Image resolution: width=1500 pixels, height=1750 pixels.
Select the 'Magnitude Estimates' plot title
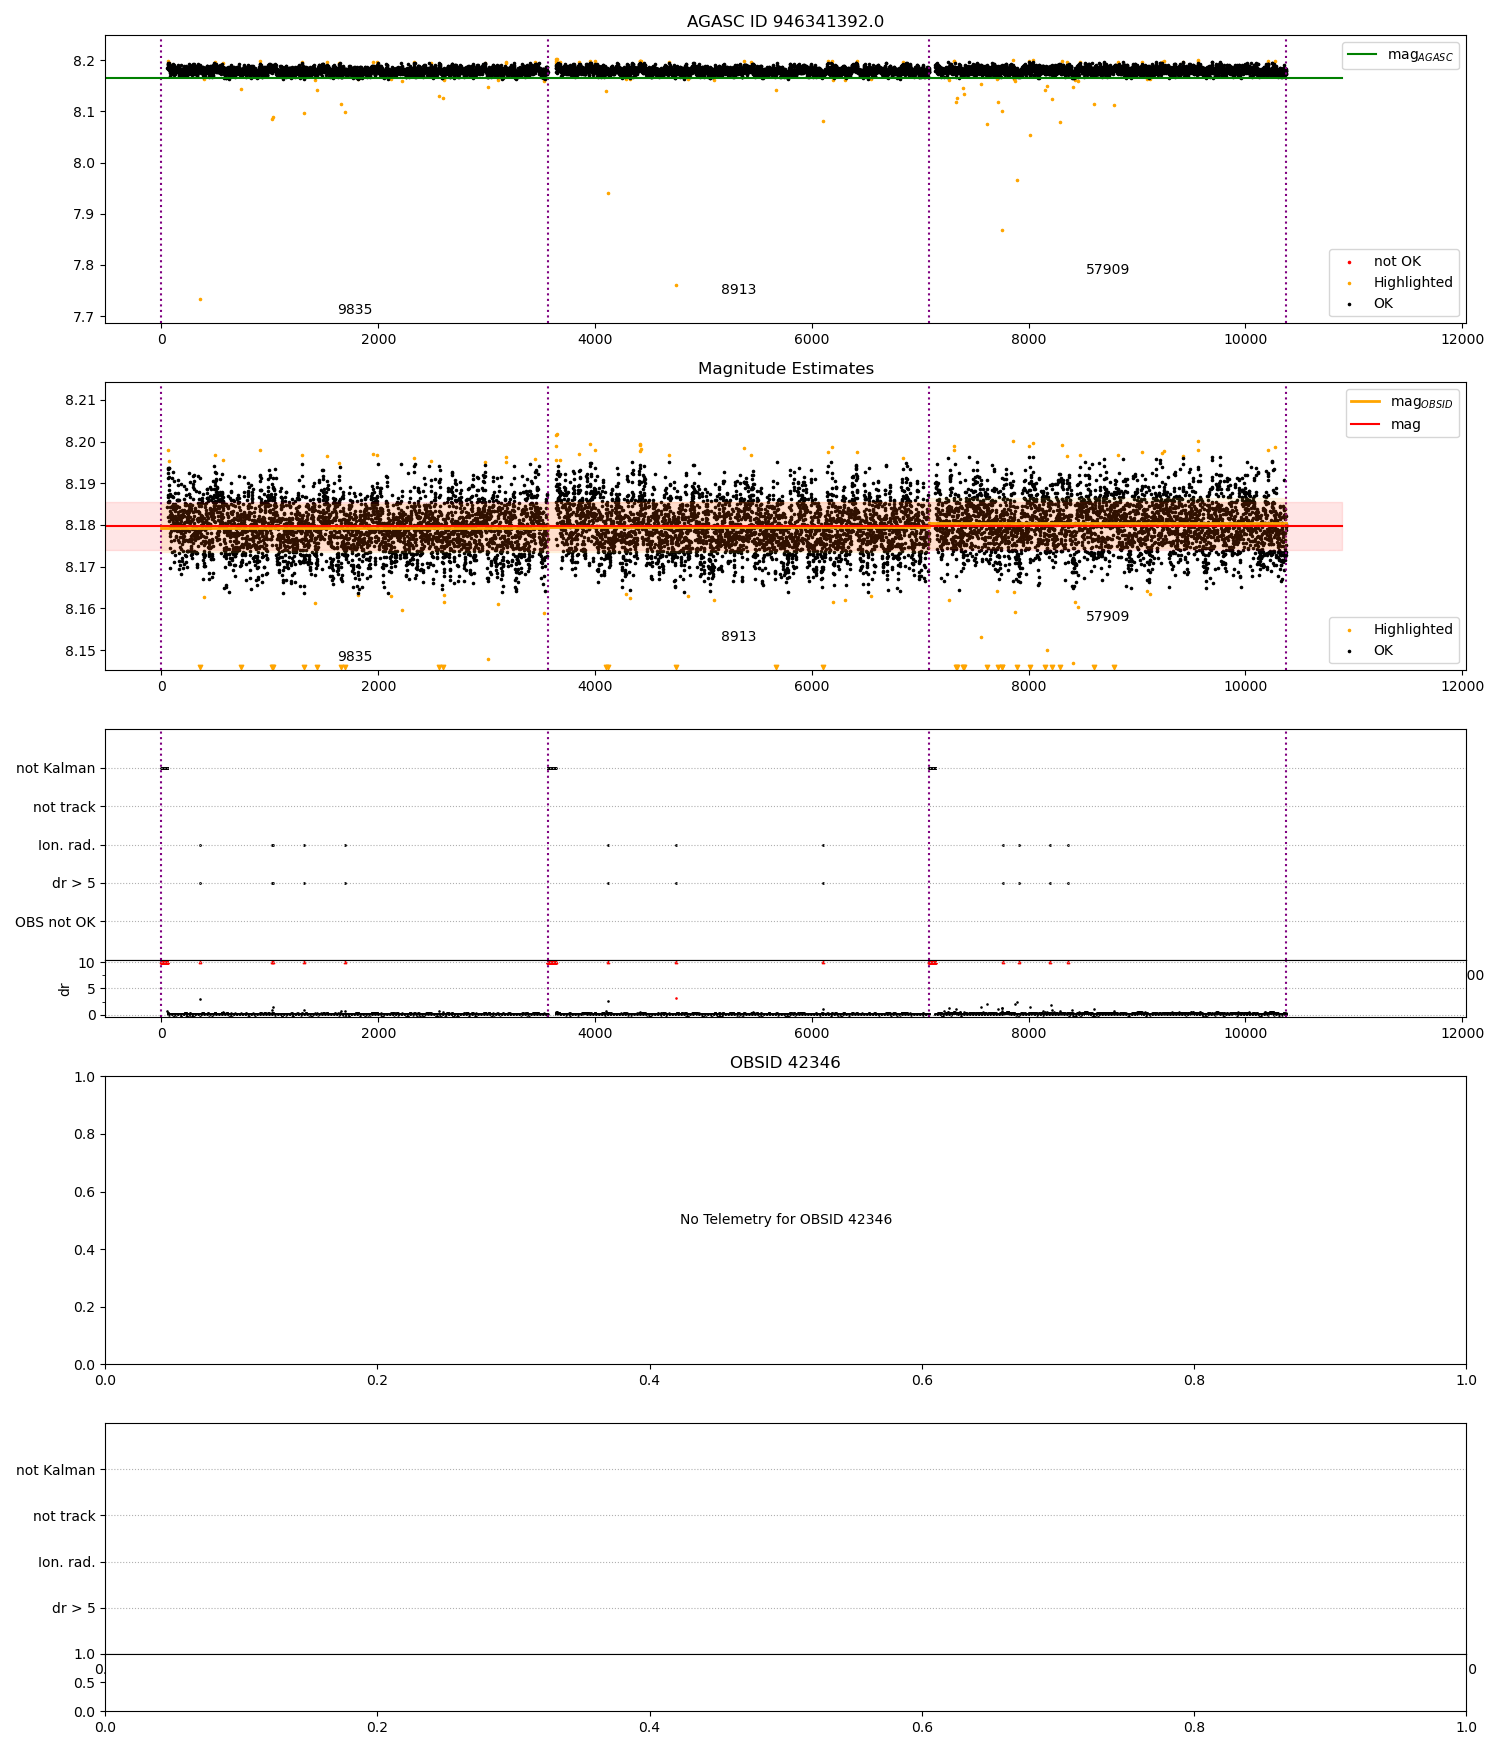(x=785, y=369)
